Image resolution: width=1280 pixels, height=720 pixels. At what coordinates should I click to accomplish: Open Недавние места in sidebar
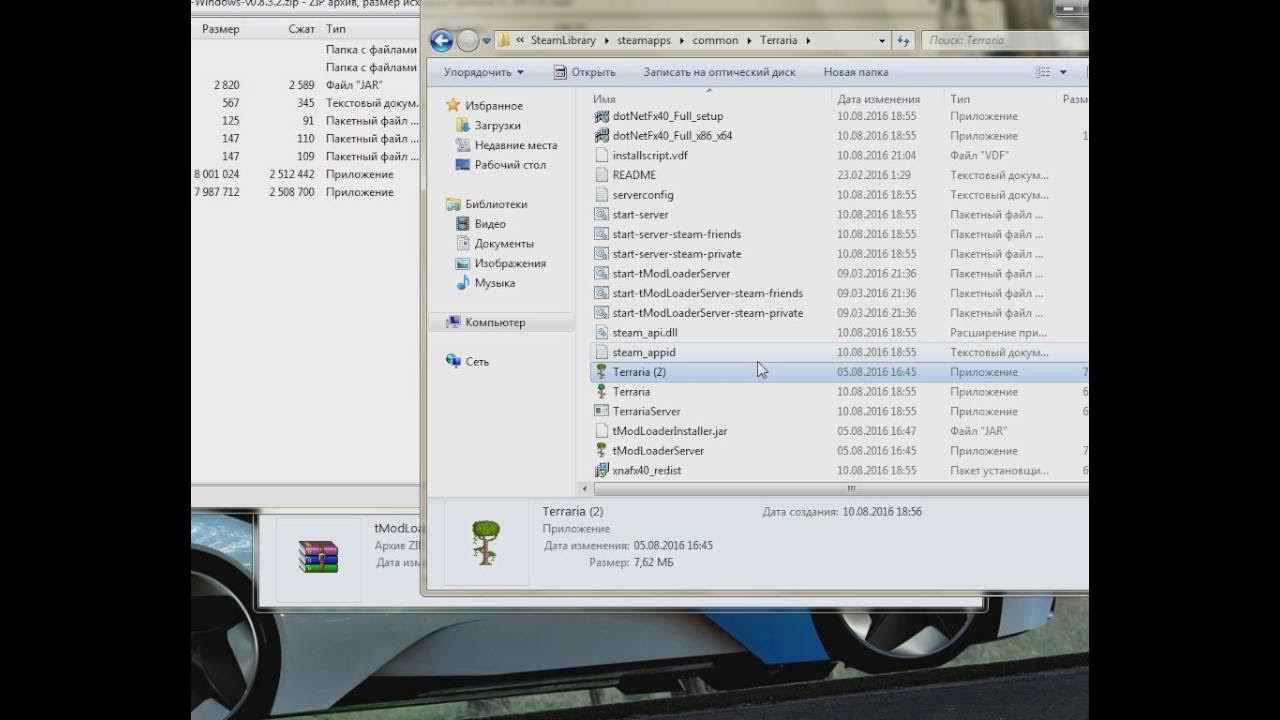pos(506,145)
